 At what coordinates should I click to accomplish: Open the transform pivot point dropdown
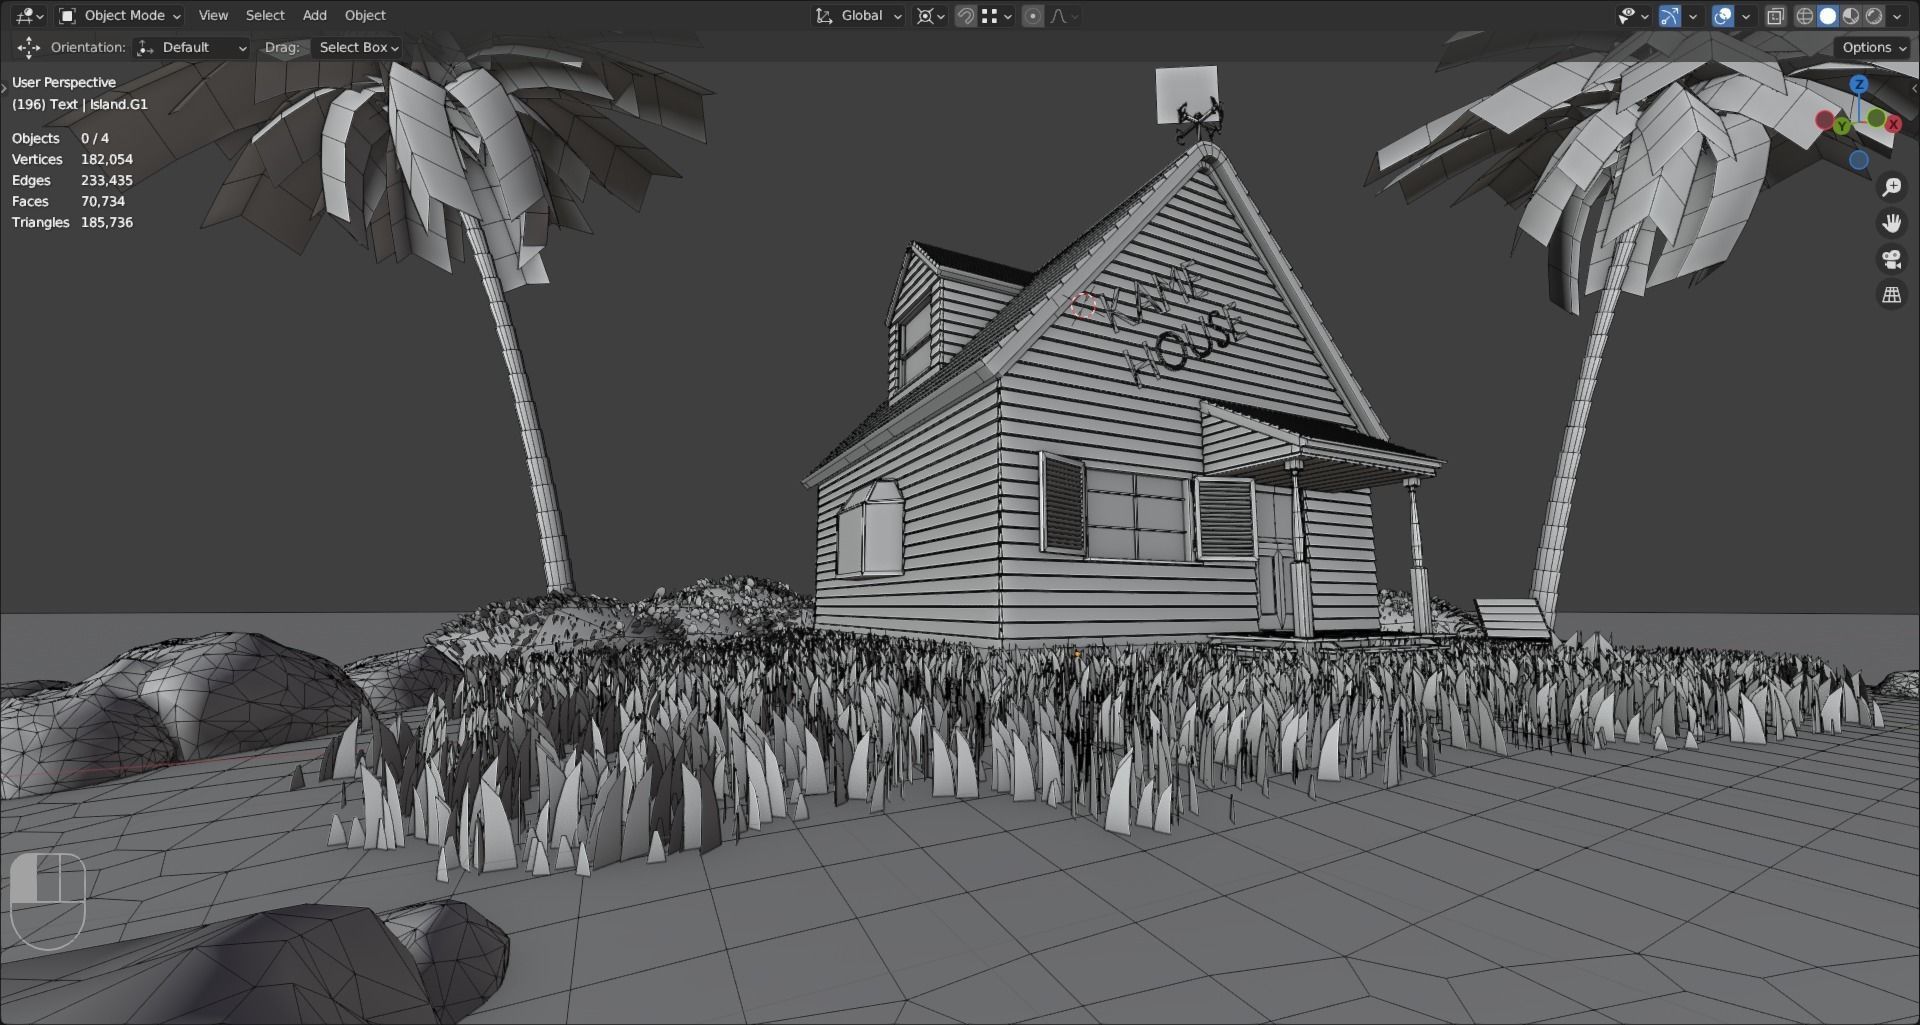tap(931, 15)
